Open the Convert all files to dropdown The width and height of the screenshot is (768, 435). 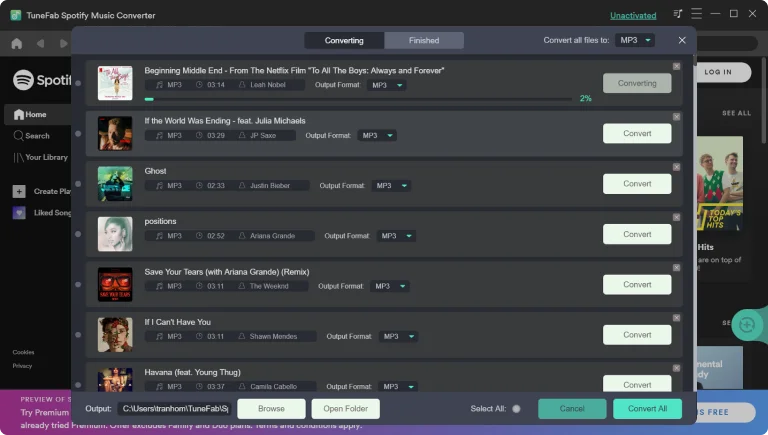[x=635, y=40]
